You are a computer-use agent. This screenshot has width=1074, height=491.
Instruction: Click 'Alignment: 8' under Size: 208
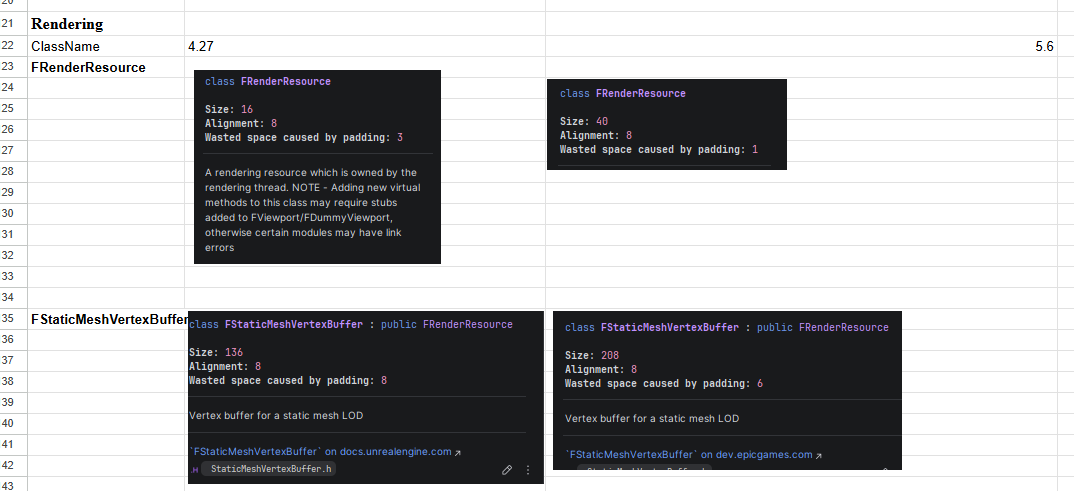point(601,369)
